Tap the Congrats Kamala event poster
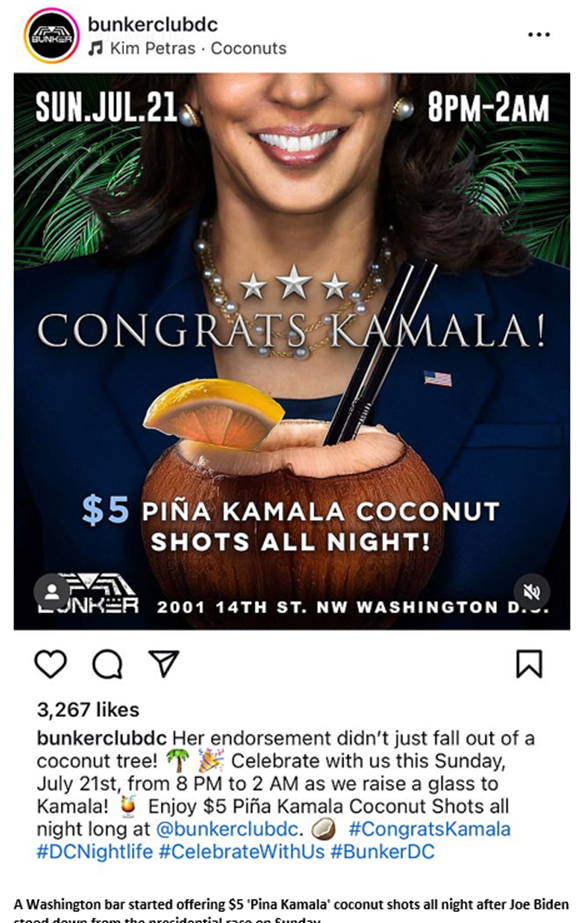Viewport: 584px width, 923px height. (x=292, y=351)
